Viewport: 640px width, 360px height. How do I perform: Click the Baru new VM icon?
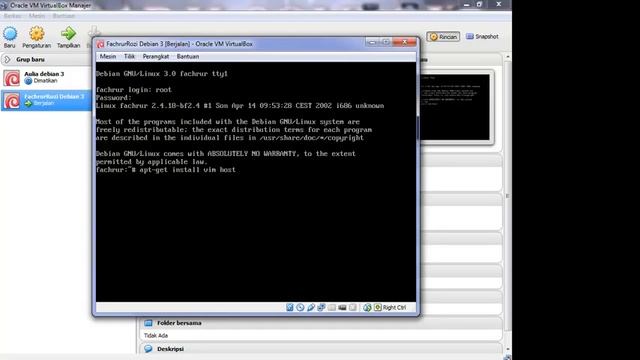(10, 34)
